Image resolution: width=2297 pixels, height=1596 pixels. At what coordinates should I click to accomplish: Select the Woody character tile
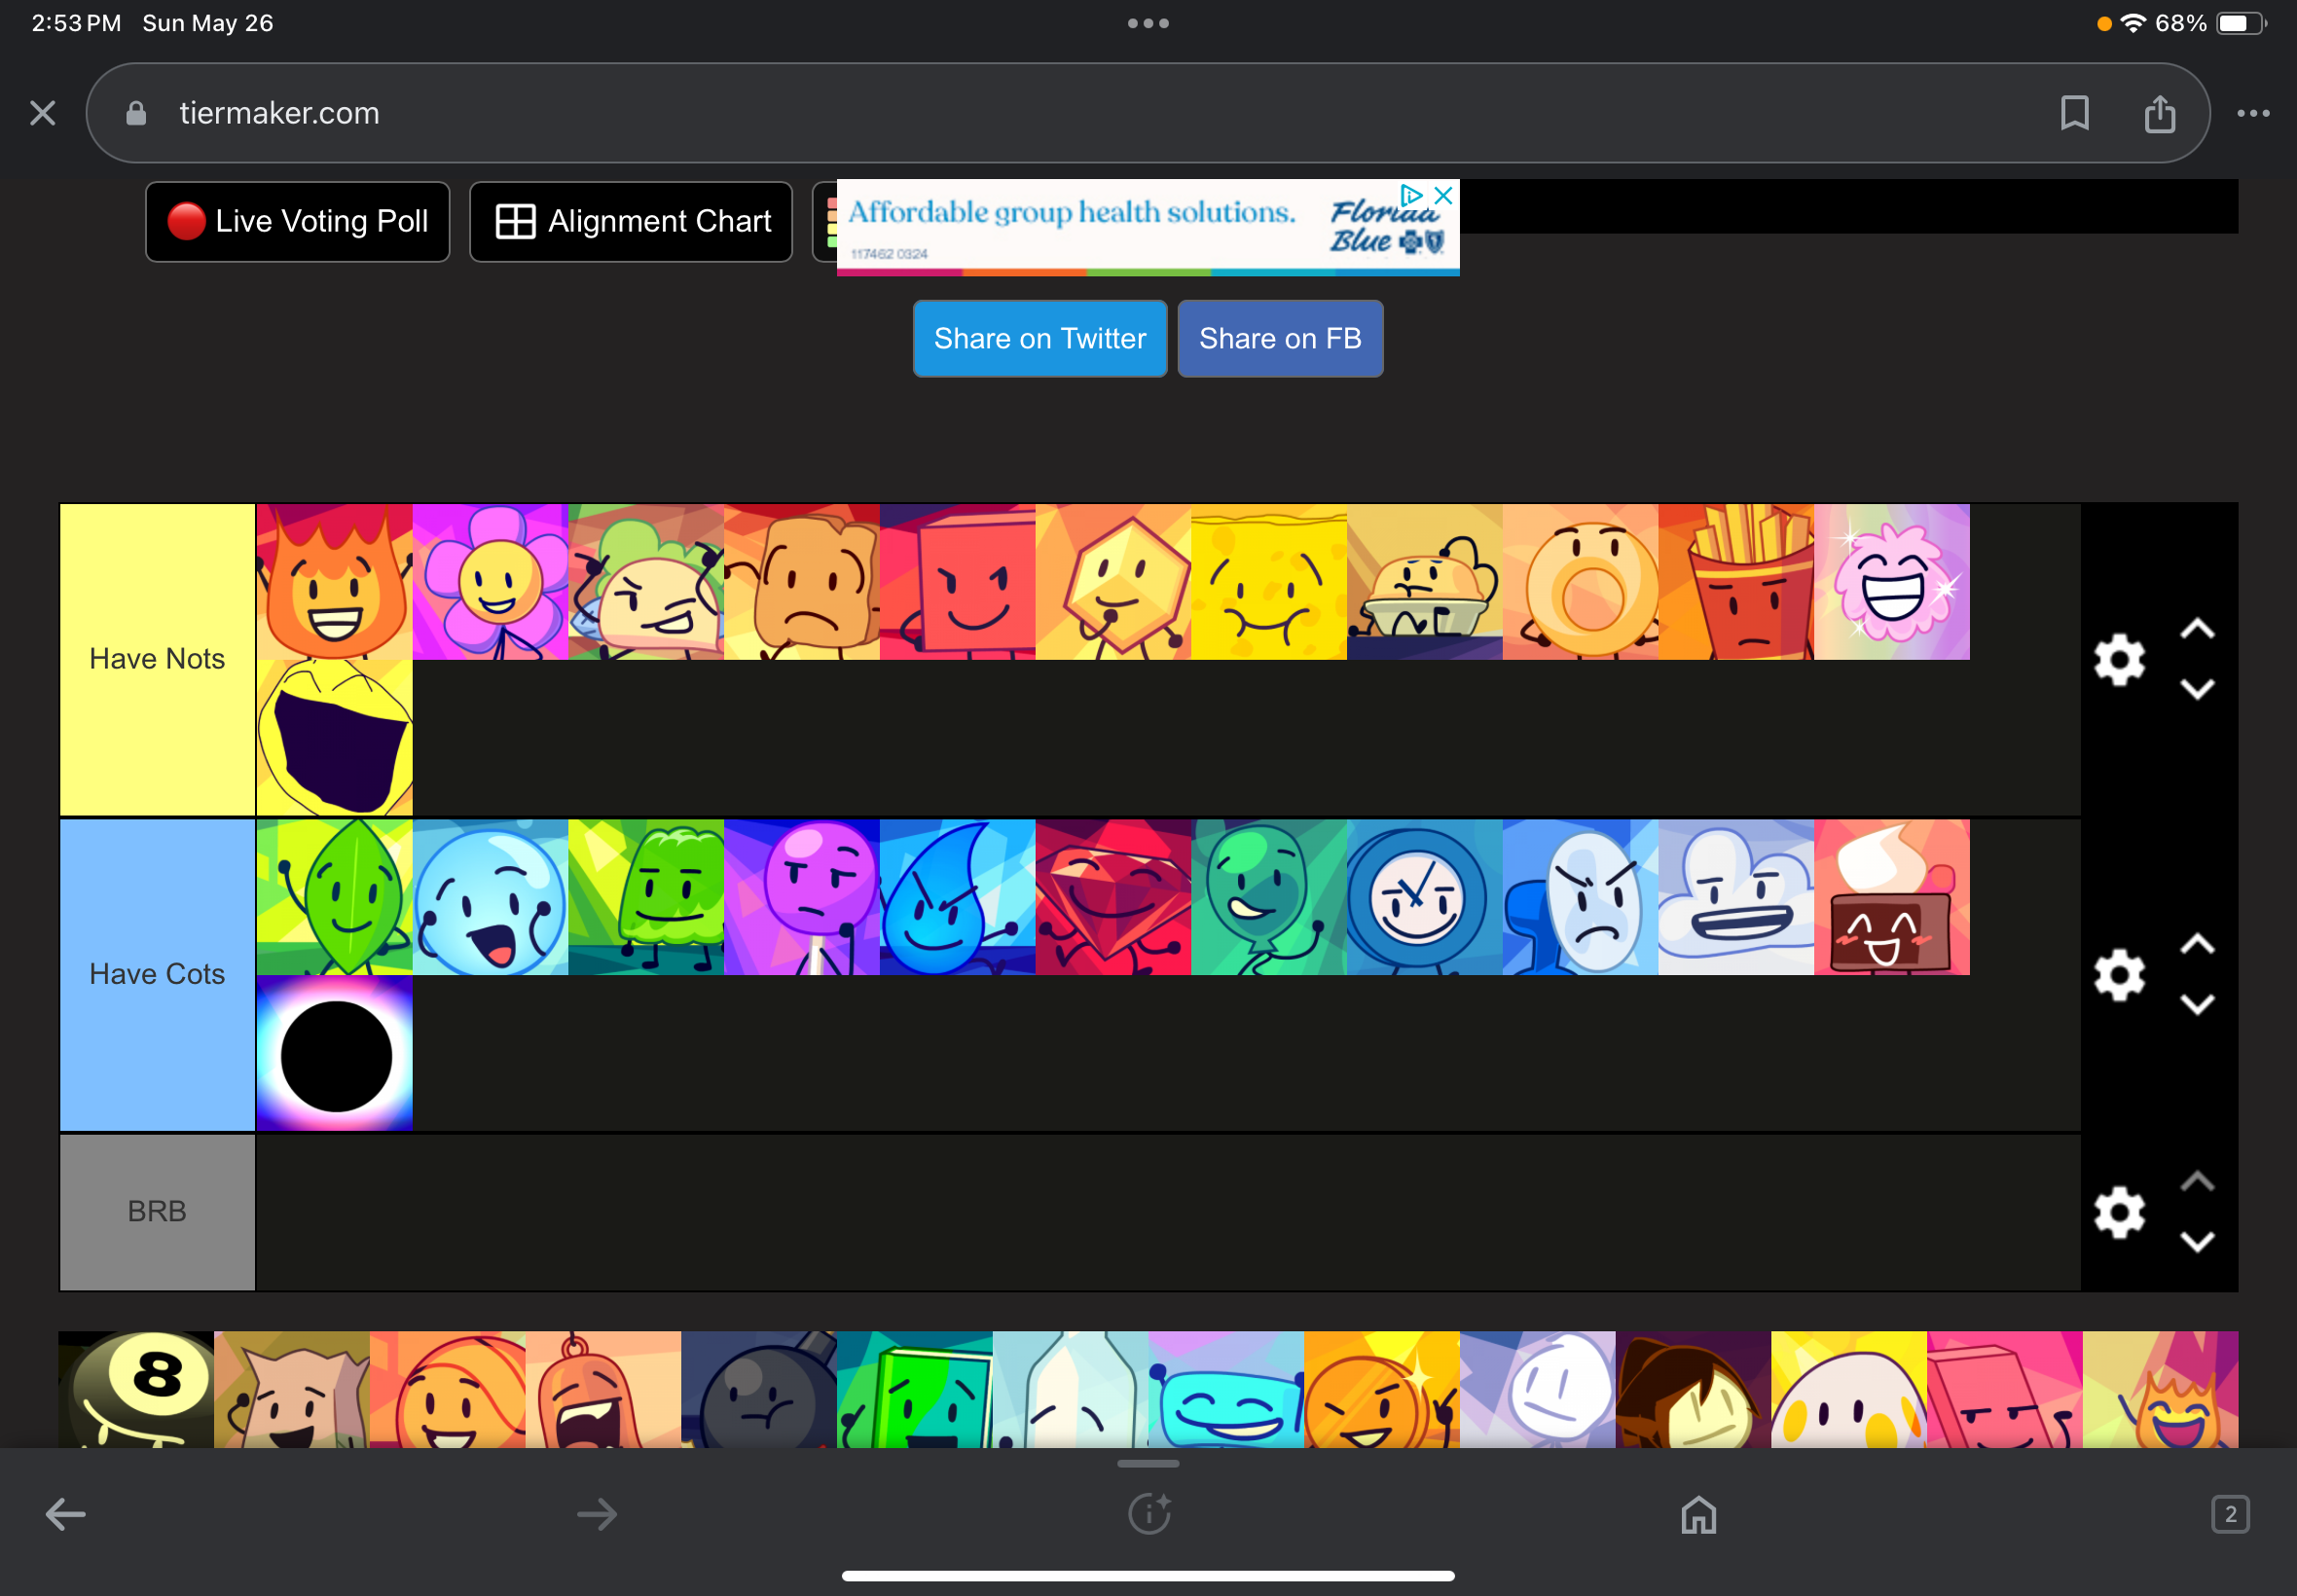pos(802,582)
